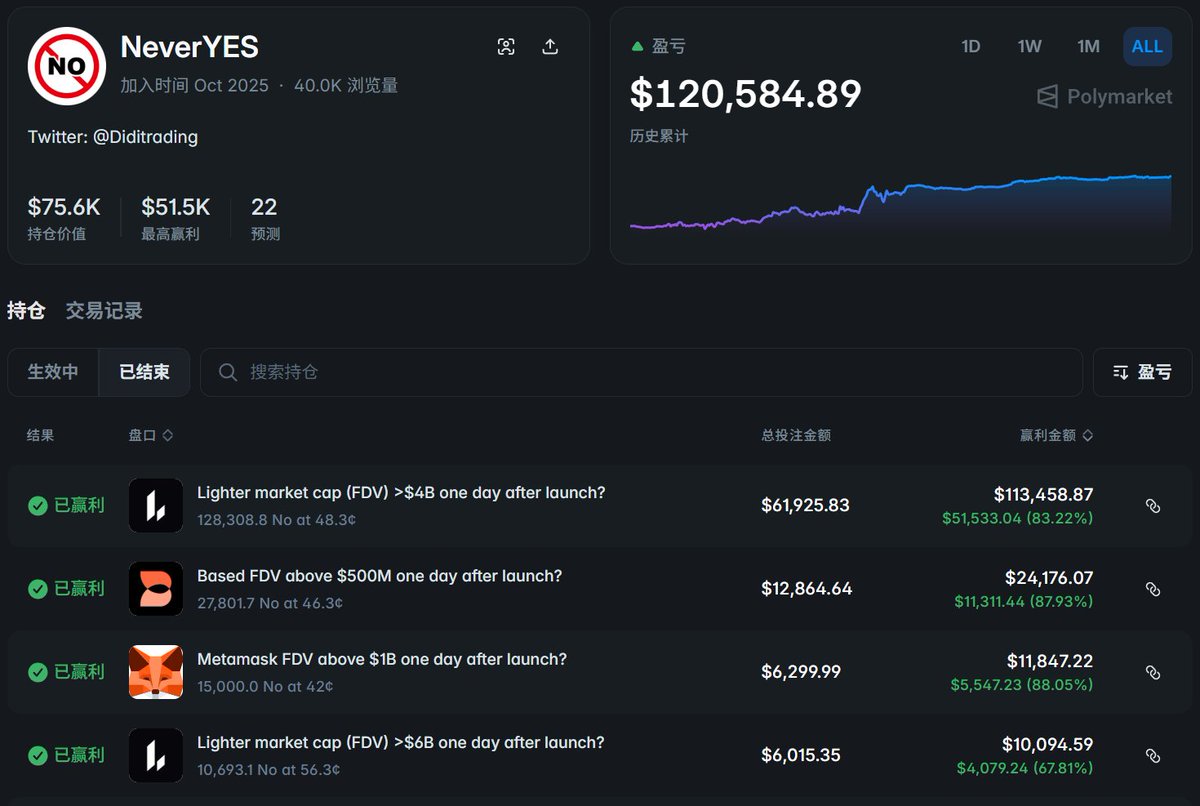Click win checkmark on Based FDV row
1200x806 pixels.
37,589
